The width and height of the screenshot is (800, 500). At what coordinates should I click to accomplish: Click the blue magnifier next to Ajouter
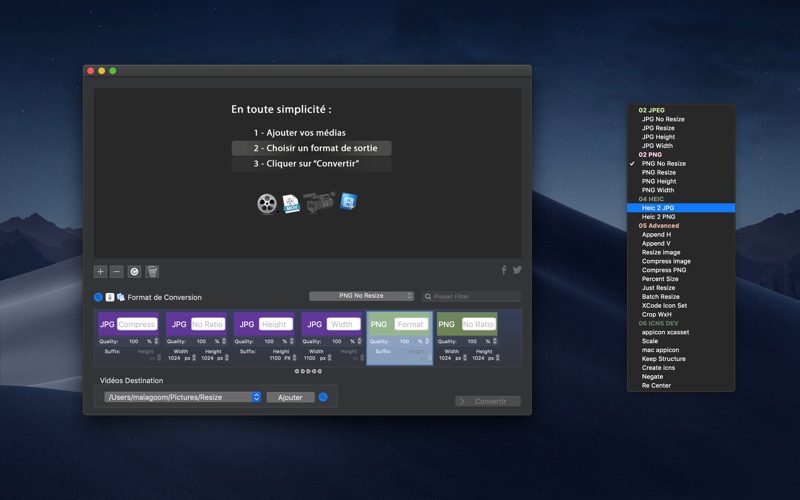[x=323, y=397]
